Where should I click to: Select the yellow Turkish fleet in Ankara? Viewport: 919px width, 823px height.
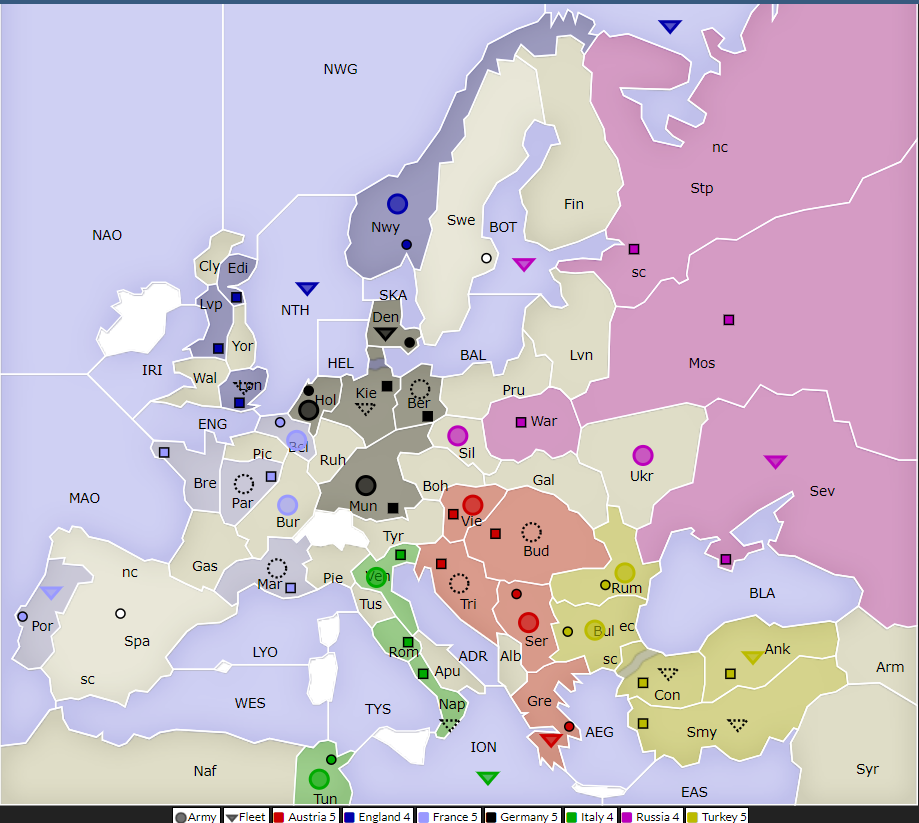(x=753, y=657)
